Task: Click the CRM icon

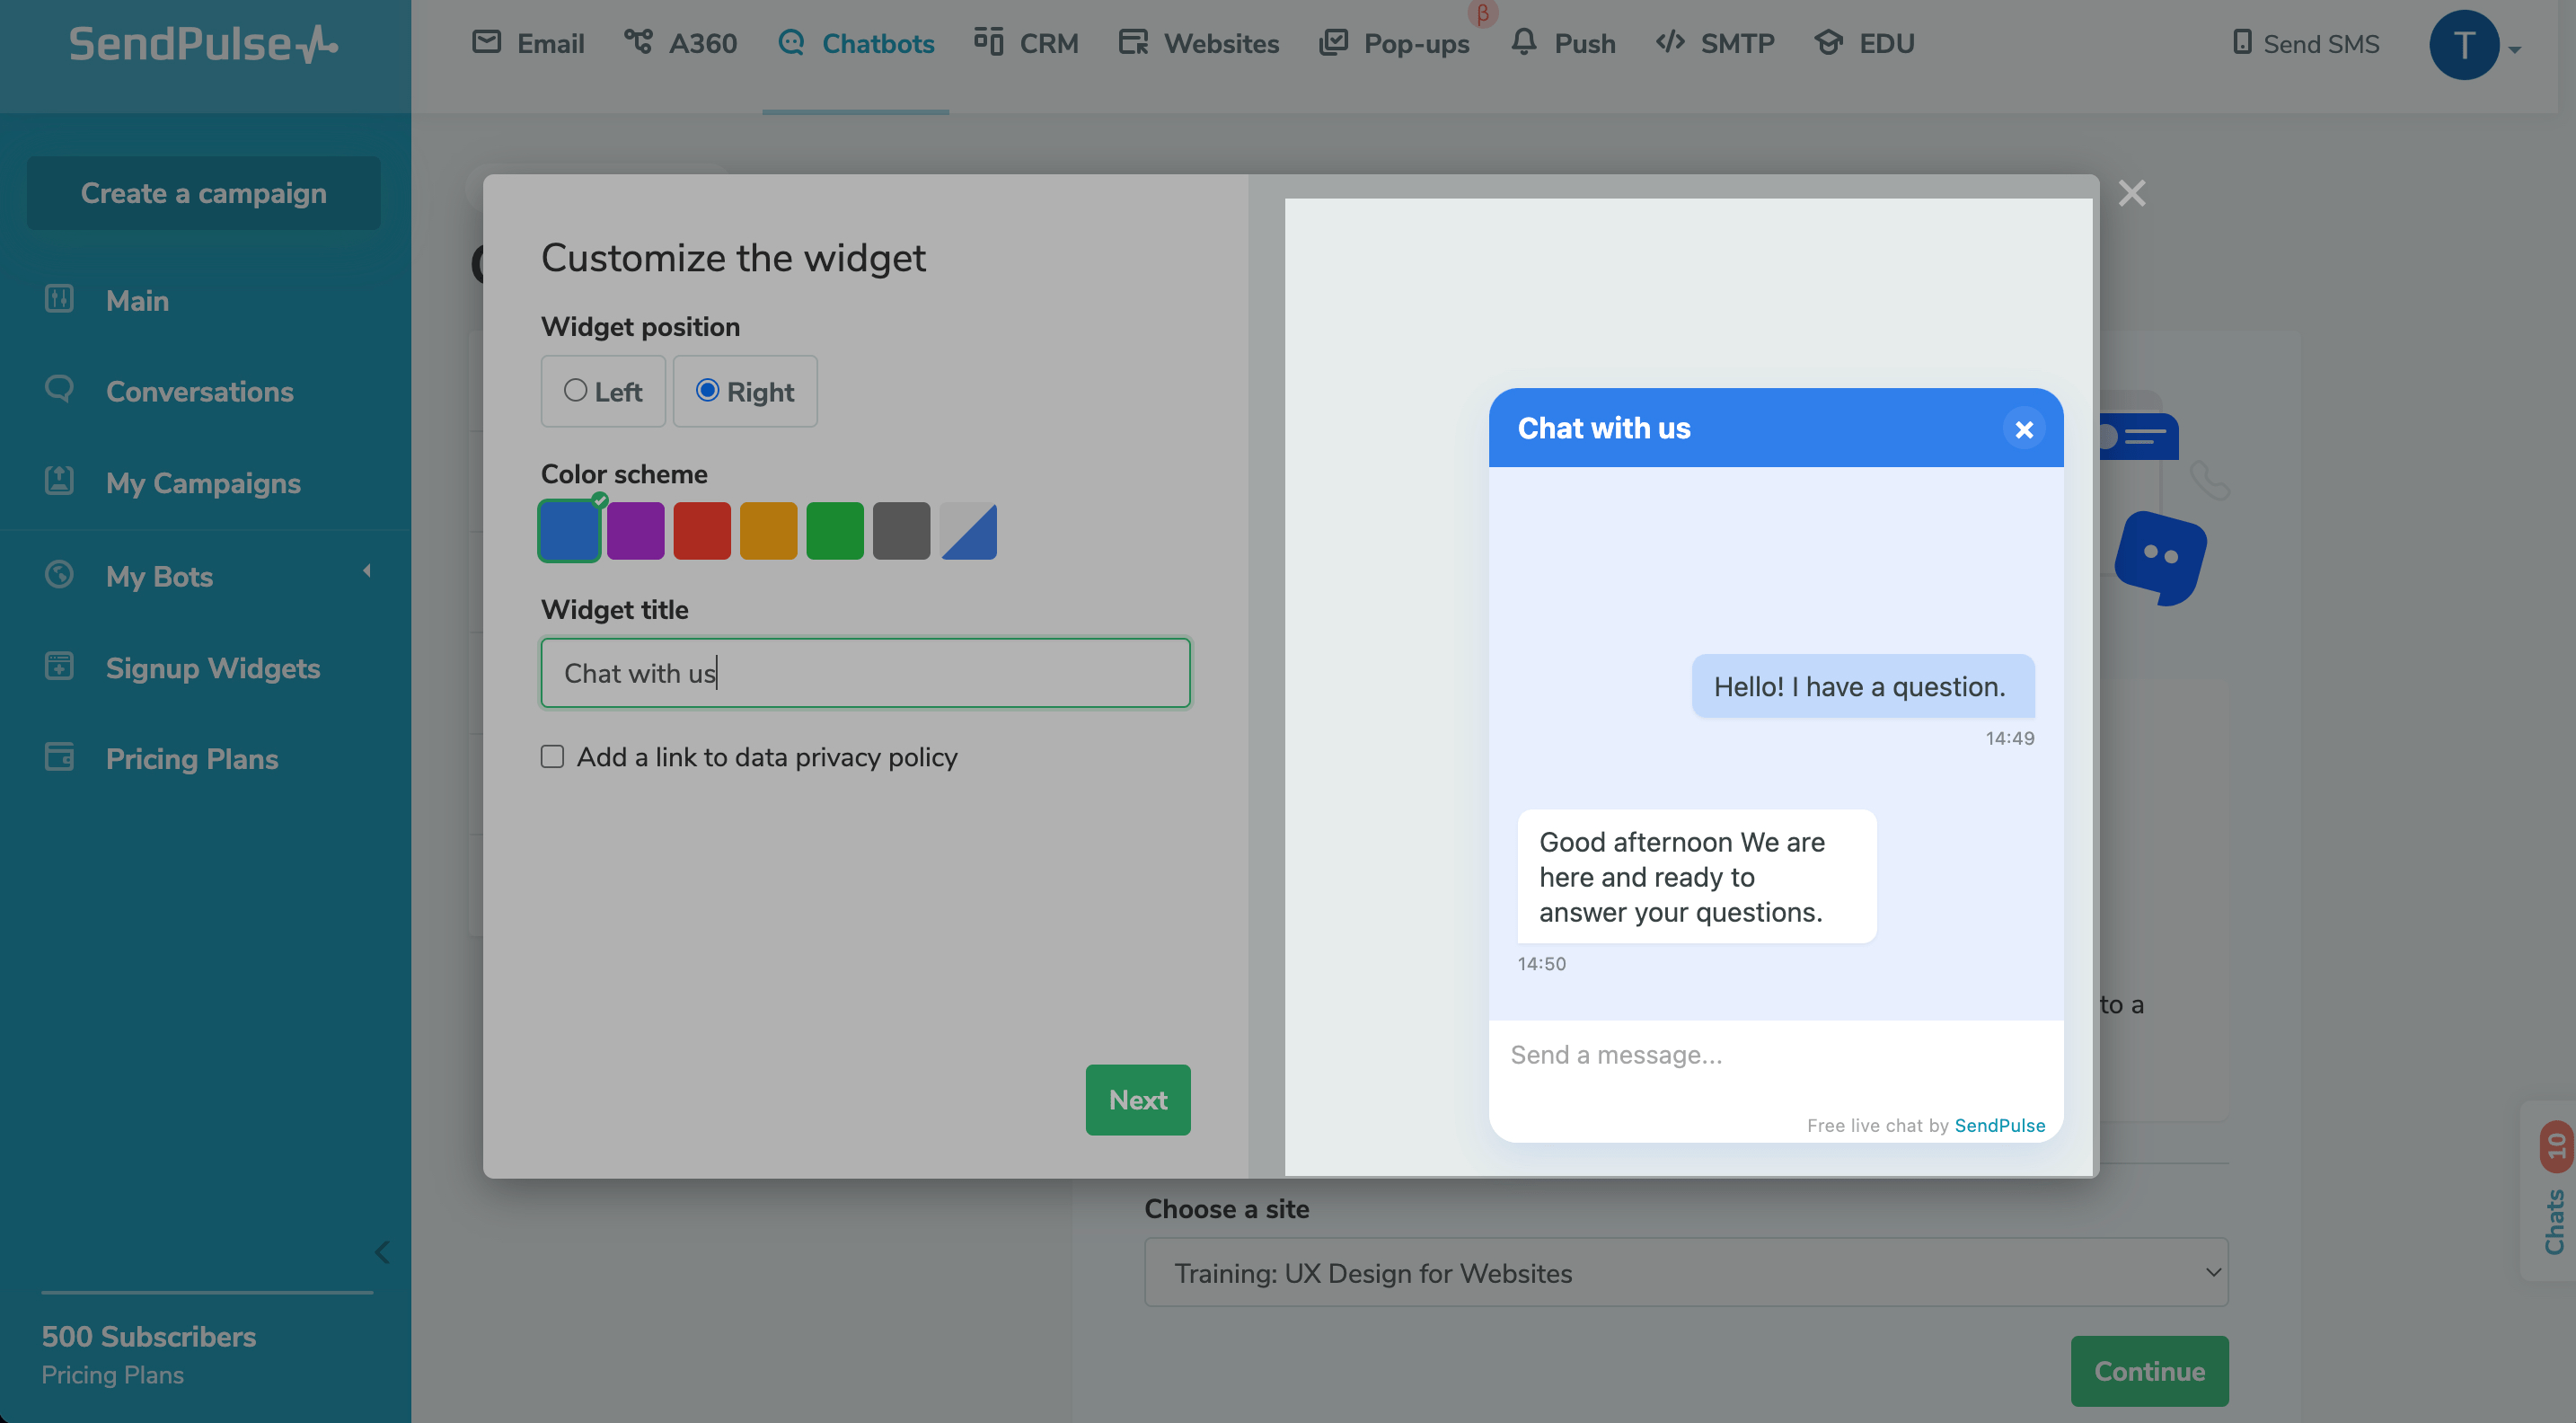Action: (988, 42)
